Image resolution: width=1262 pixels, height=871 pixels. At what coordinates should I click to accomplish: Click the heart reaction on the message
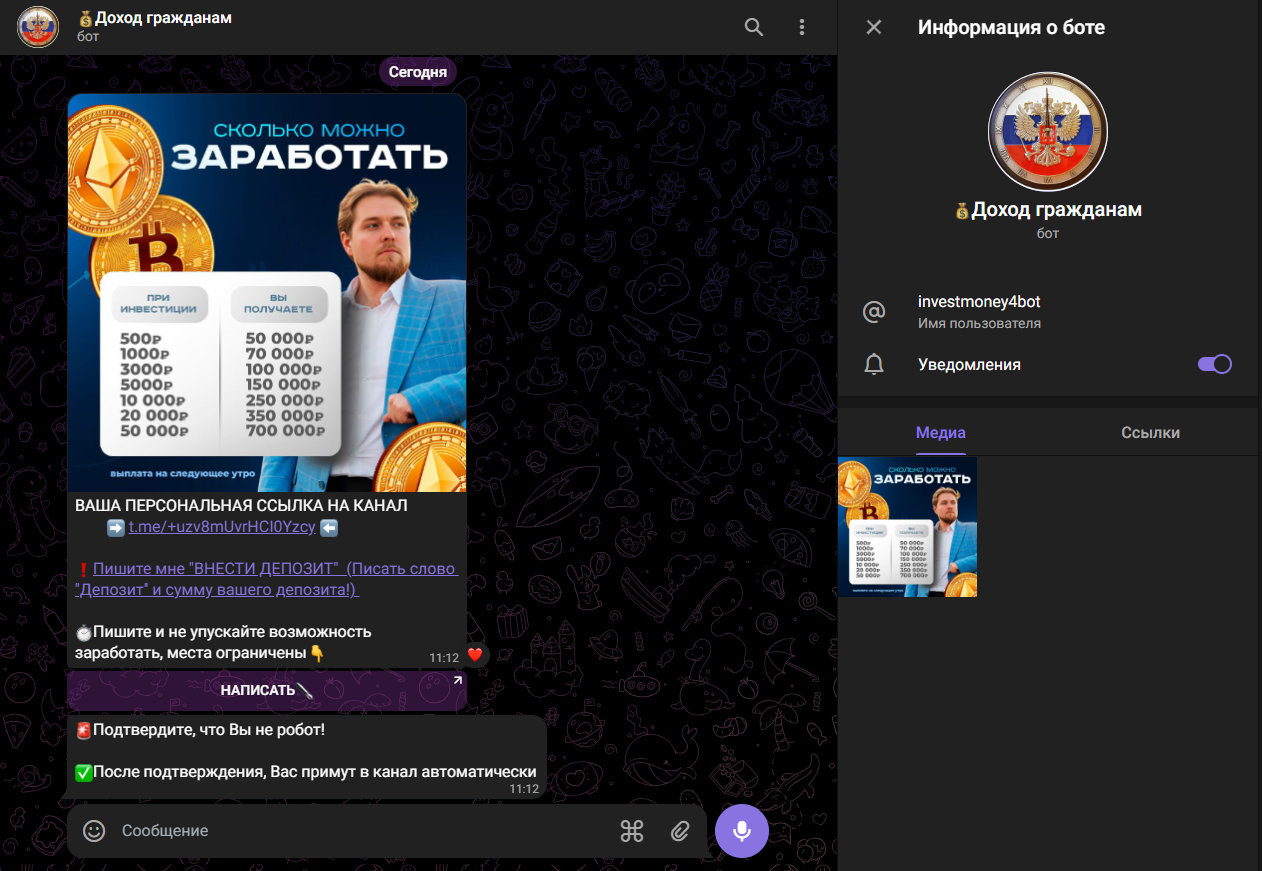click(475, 655)
